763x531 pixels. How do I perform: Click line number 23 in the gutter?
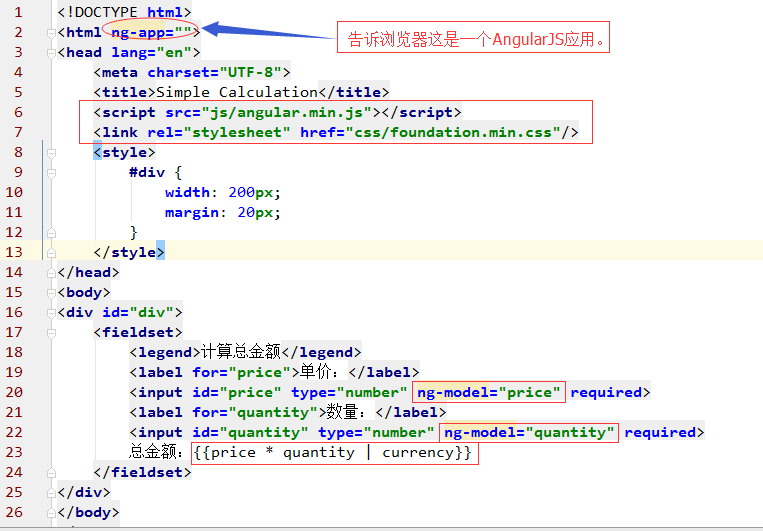tap(14, 452)
